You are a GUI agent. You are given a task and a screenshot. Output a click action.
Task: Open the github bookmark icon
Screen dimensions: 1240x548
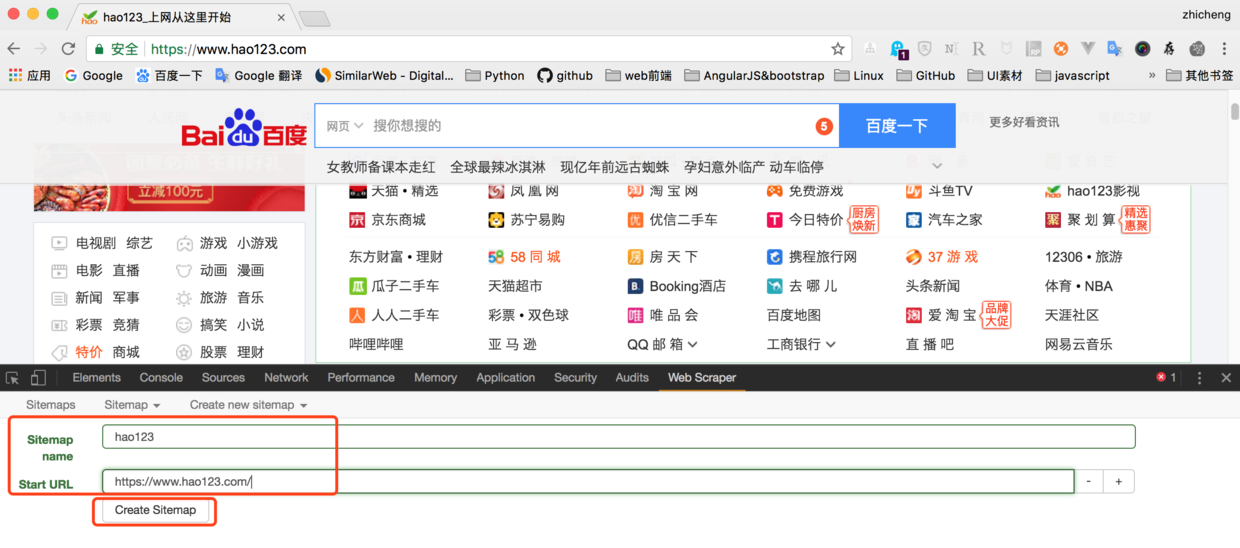tap(545, 75)
